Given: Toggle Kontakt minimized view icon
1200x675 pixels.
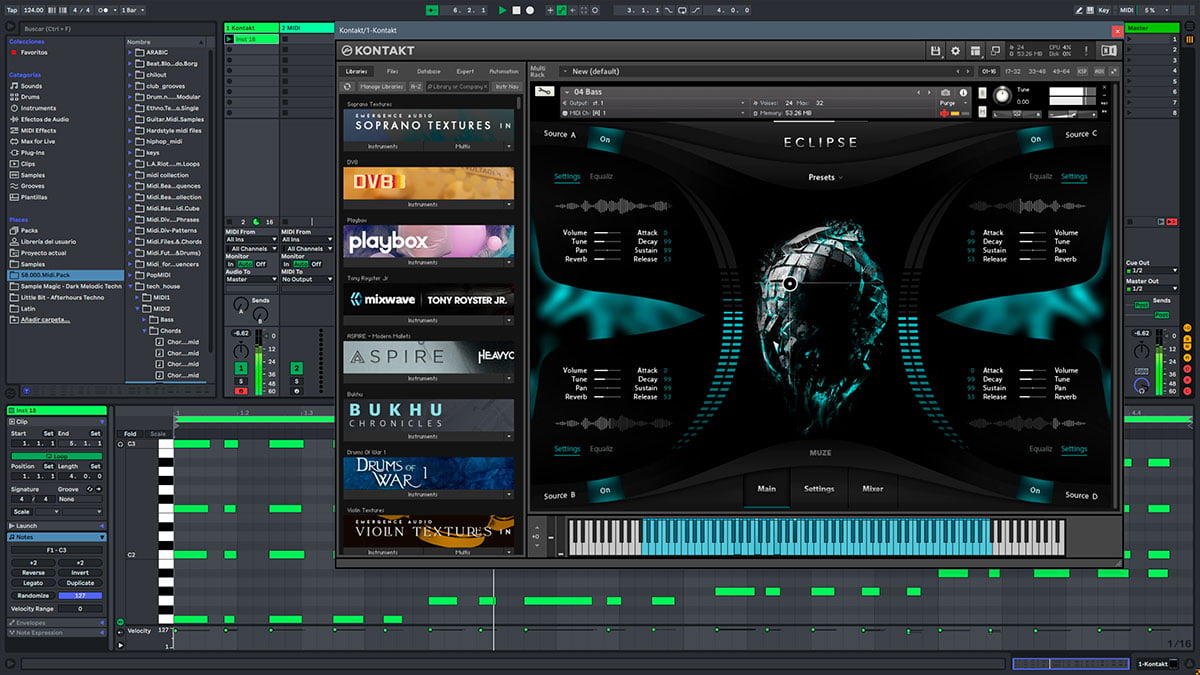Looking at the screenshot, I should (995, 50).
